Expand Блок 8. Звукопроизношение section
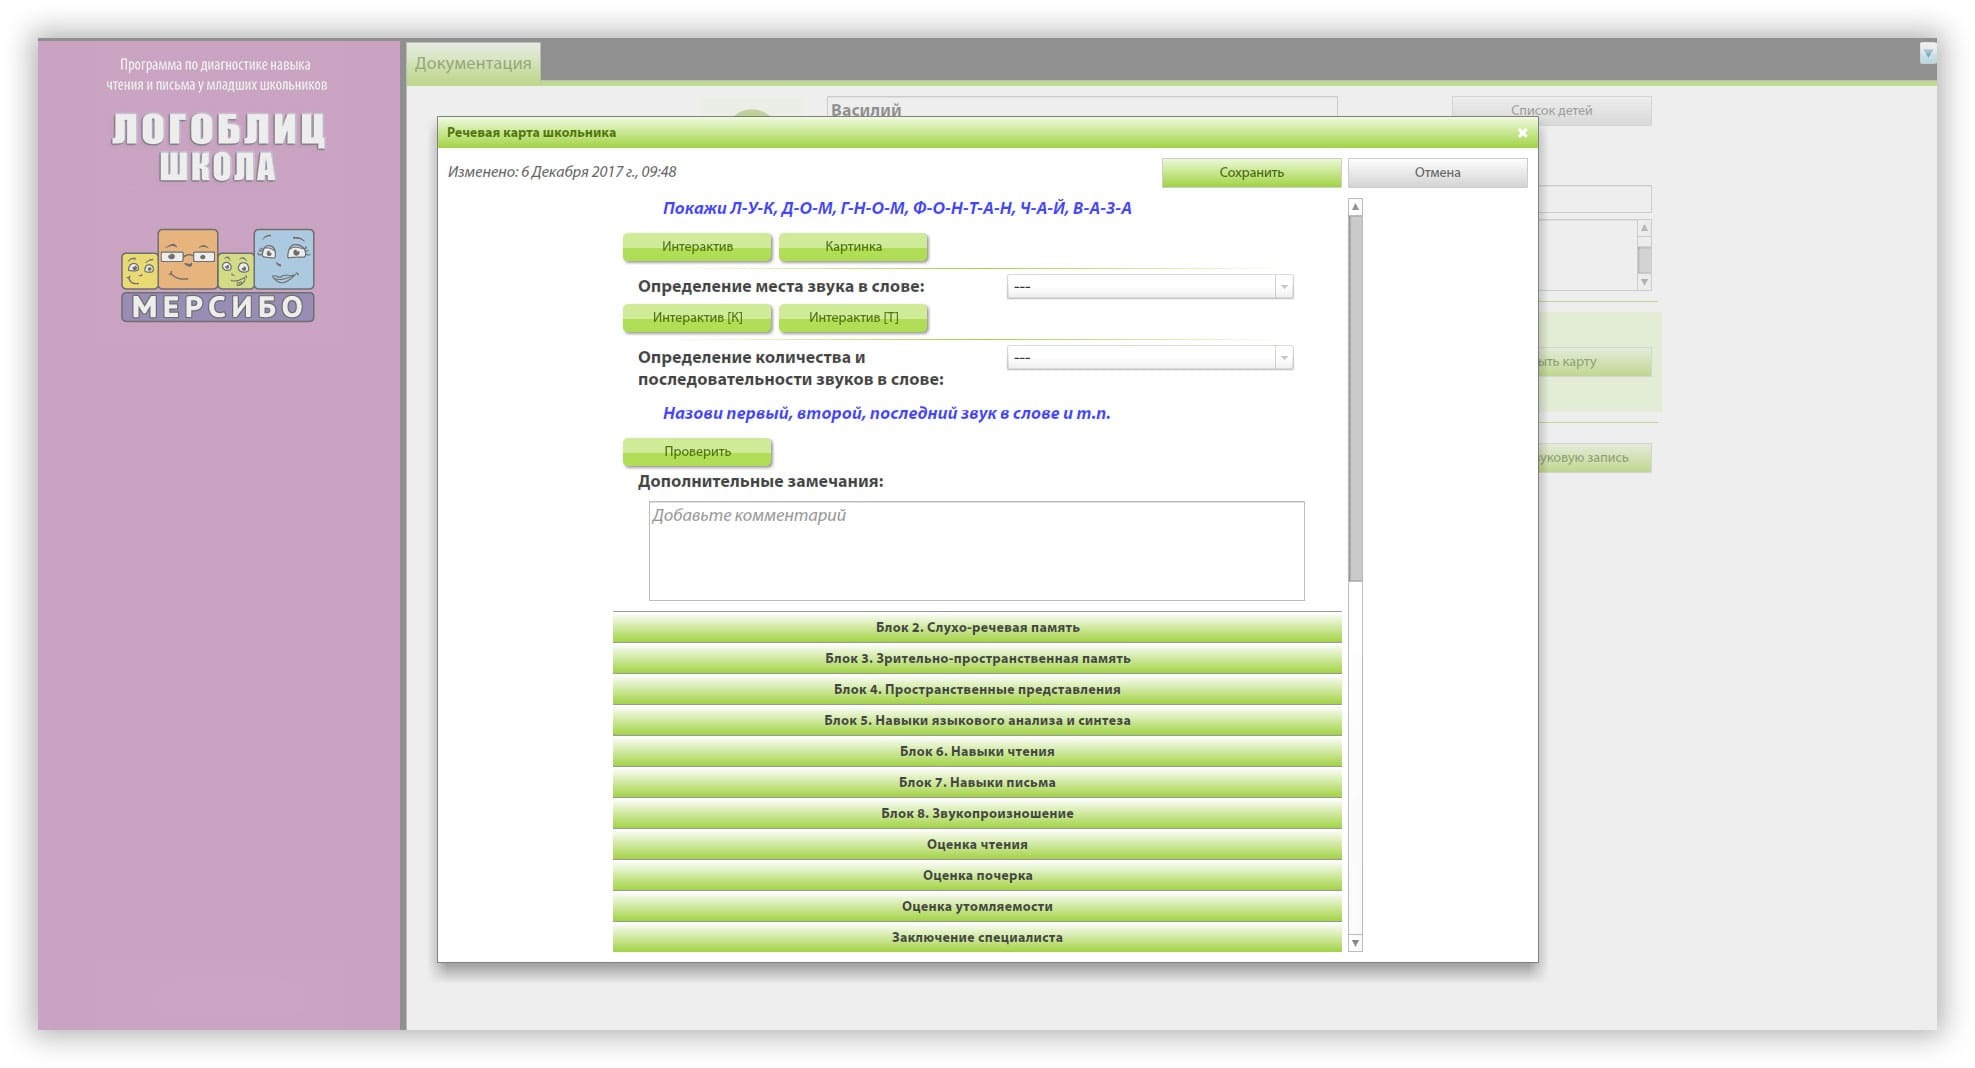The image size is (1975, 1068). pyautogui.click(x=976, y=814)
